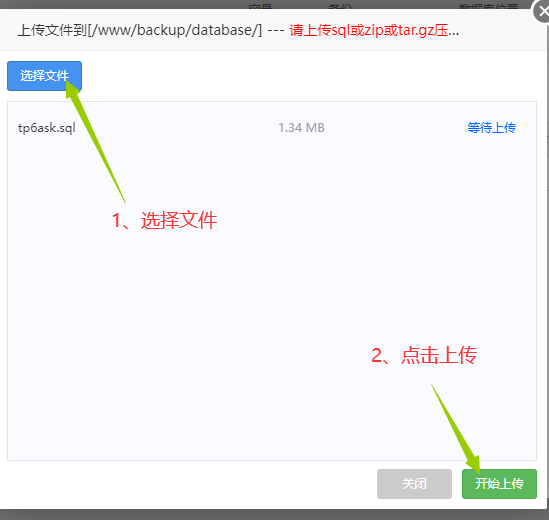Click the partially hidden 备份 column header
This screenshot has width=549, height=520.
(340, 6)
